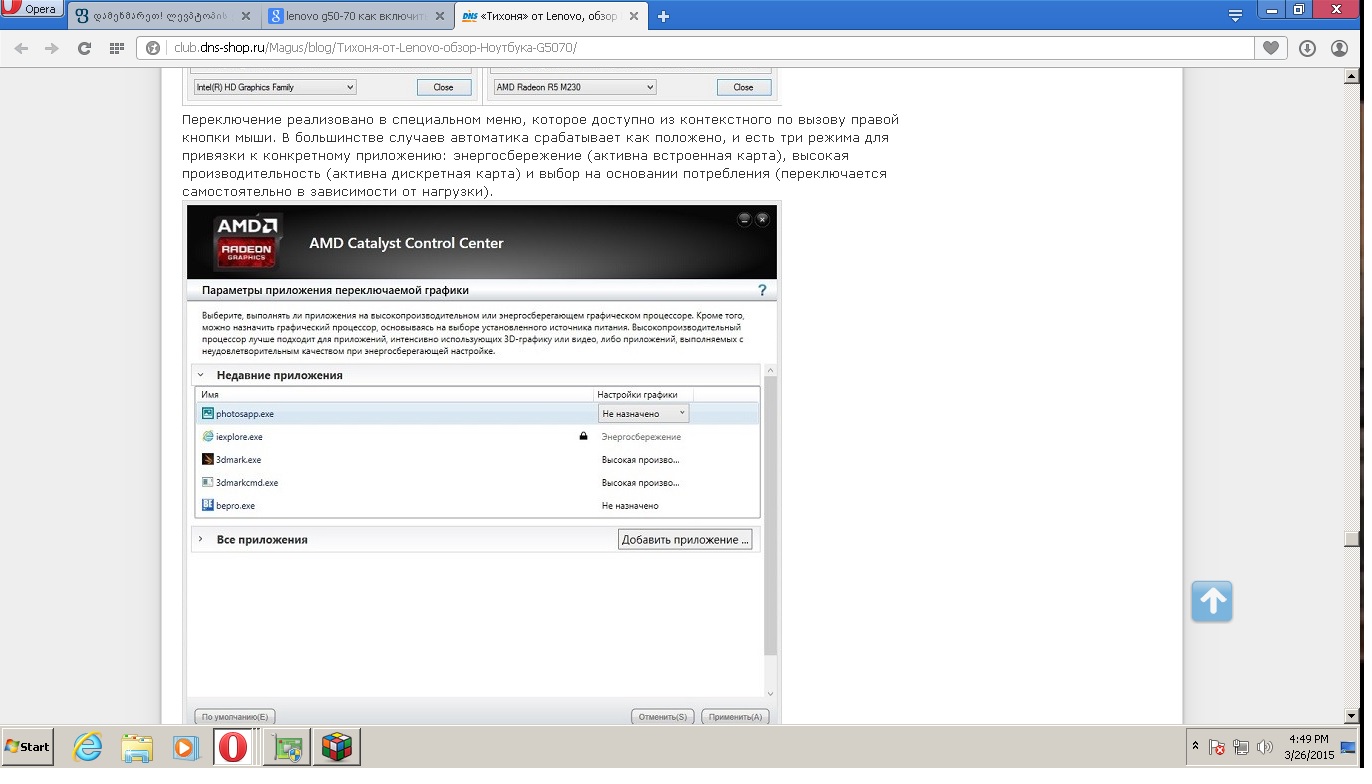This screenshot has height=784, width=1372.
Task: Select the 3dmark.exe entry
Action: click(x=238, y=460)
